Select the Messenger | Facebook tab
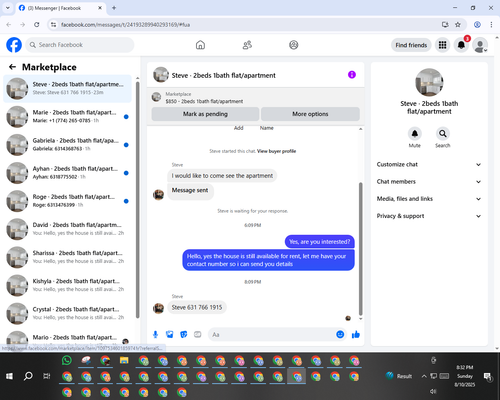The height and width of the screenshot is (400, 500). click(60, 8)
